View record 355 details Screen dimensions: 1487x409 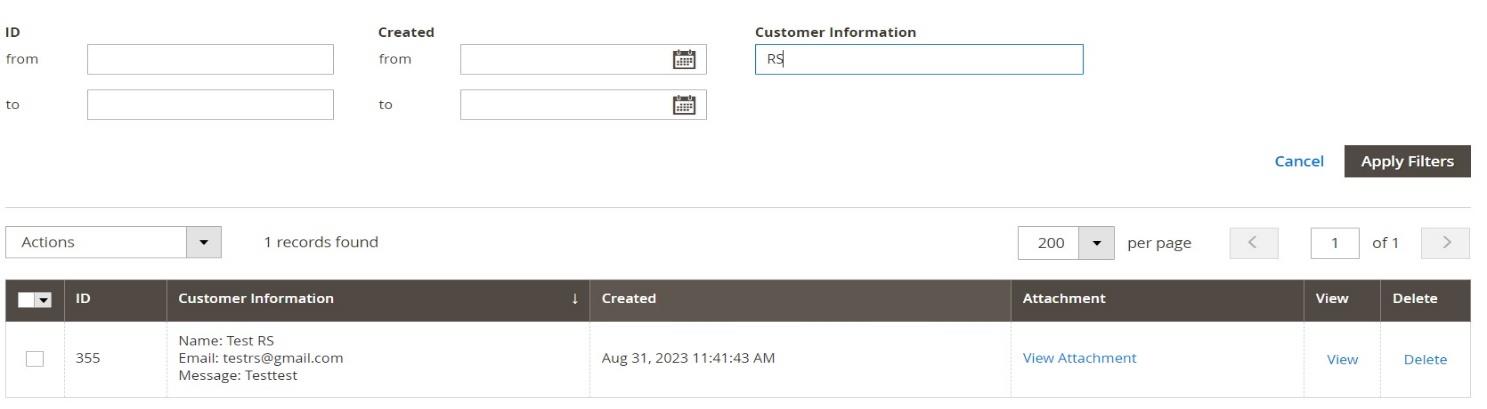coord(1341,360)
